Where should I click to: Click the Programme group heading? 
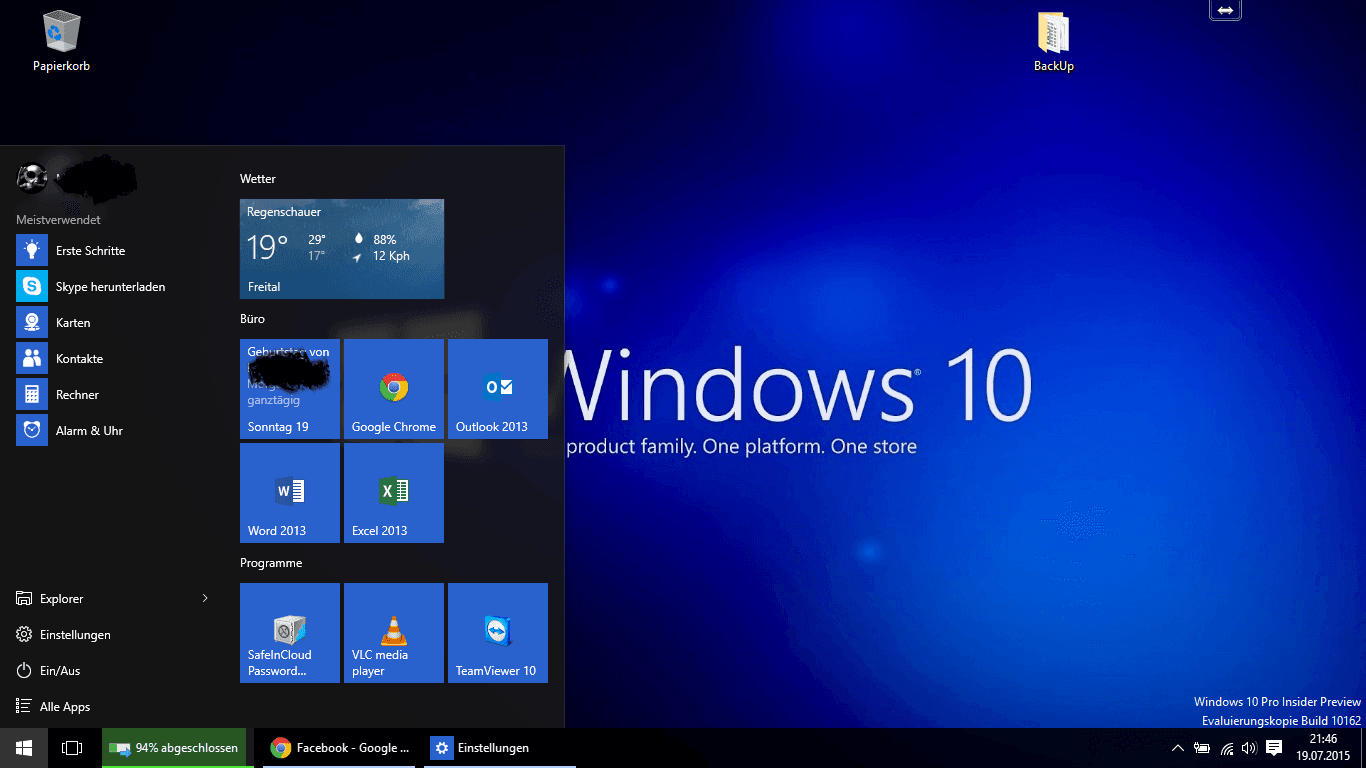click(x=271, y=563)
